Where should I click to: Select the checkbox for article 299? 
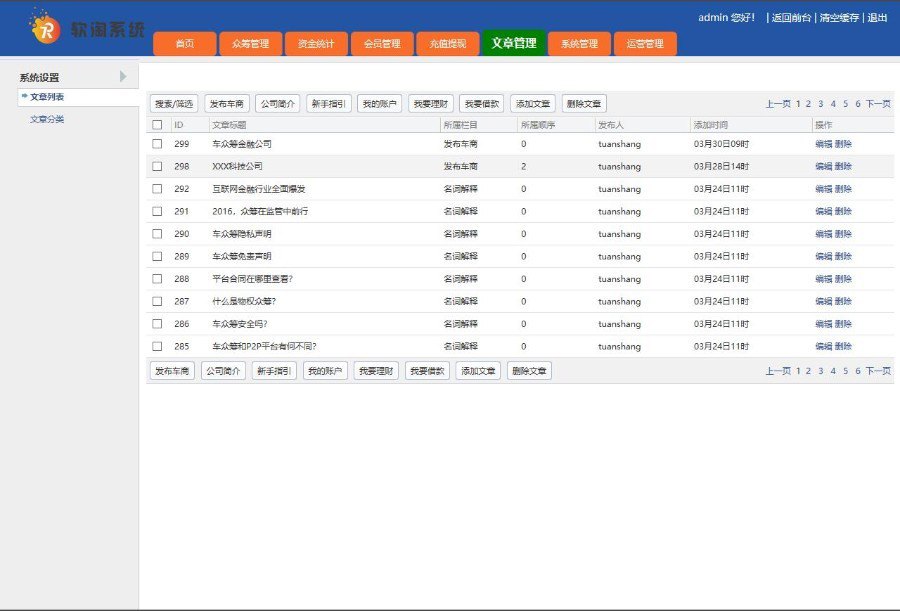click(157, 144)
